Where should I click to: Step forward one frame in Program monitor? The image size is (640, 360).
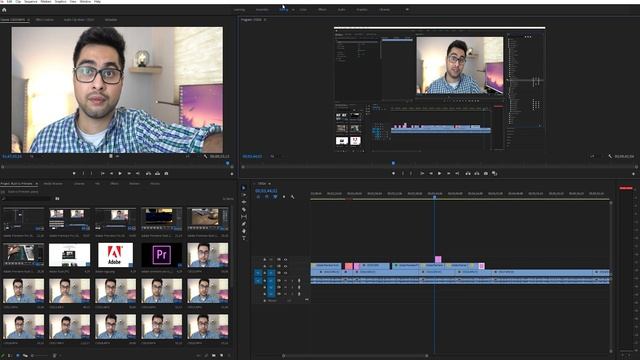449,173
